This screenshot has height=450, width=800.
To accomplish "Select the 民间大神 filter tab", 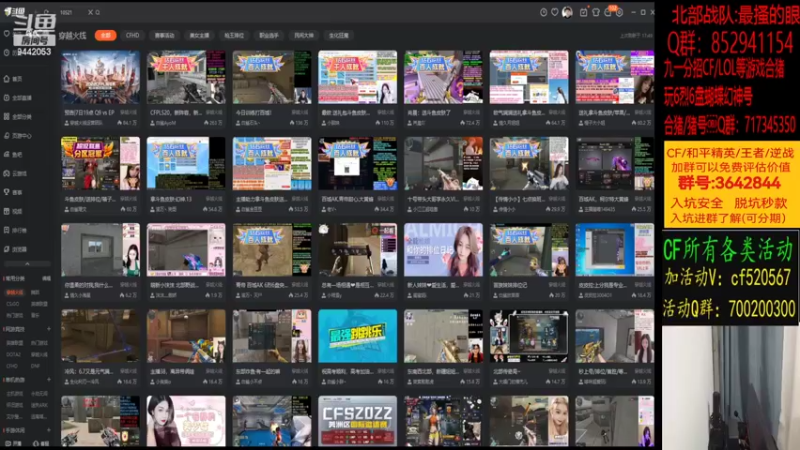I will pos(304,35).
